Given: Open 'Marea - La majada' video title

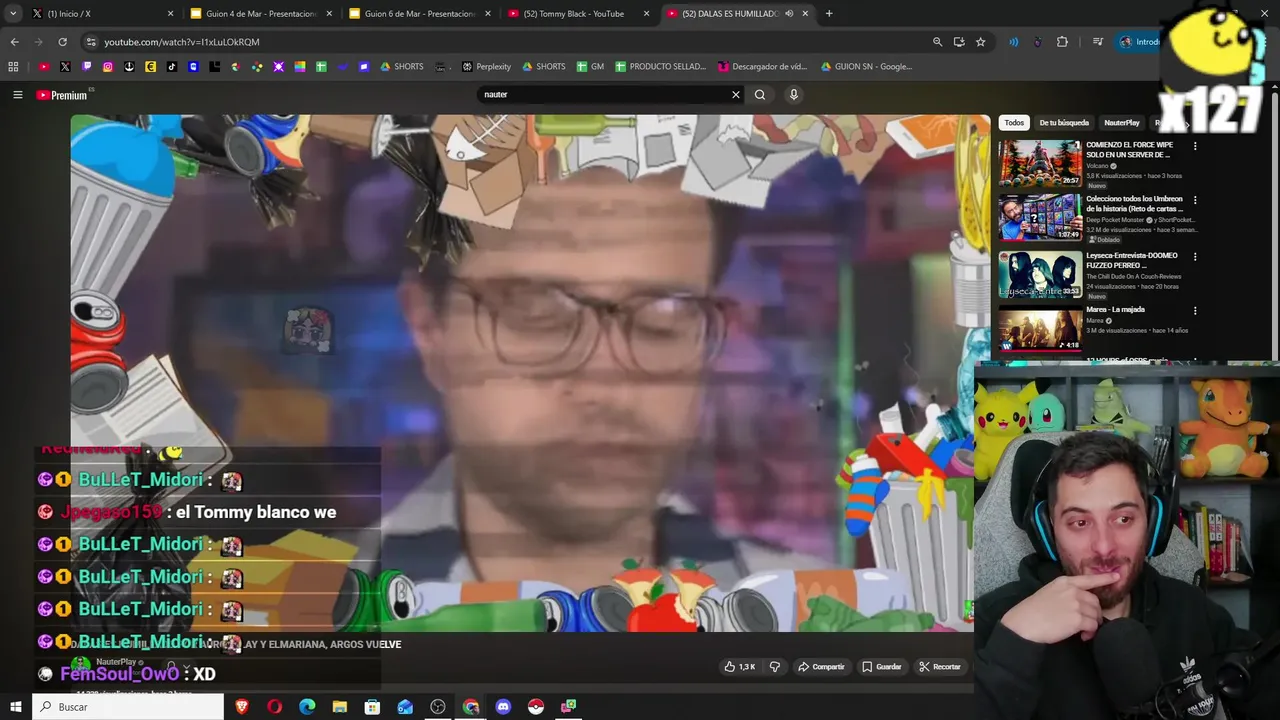Looking at the screenshot, I should point(1115,310).
